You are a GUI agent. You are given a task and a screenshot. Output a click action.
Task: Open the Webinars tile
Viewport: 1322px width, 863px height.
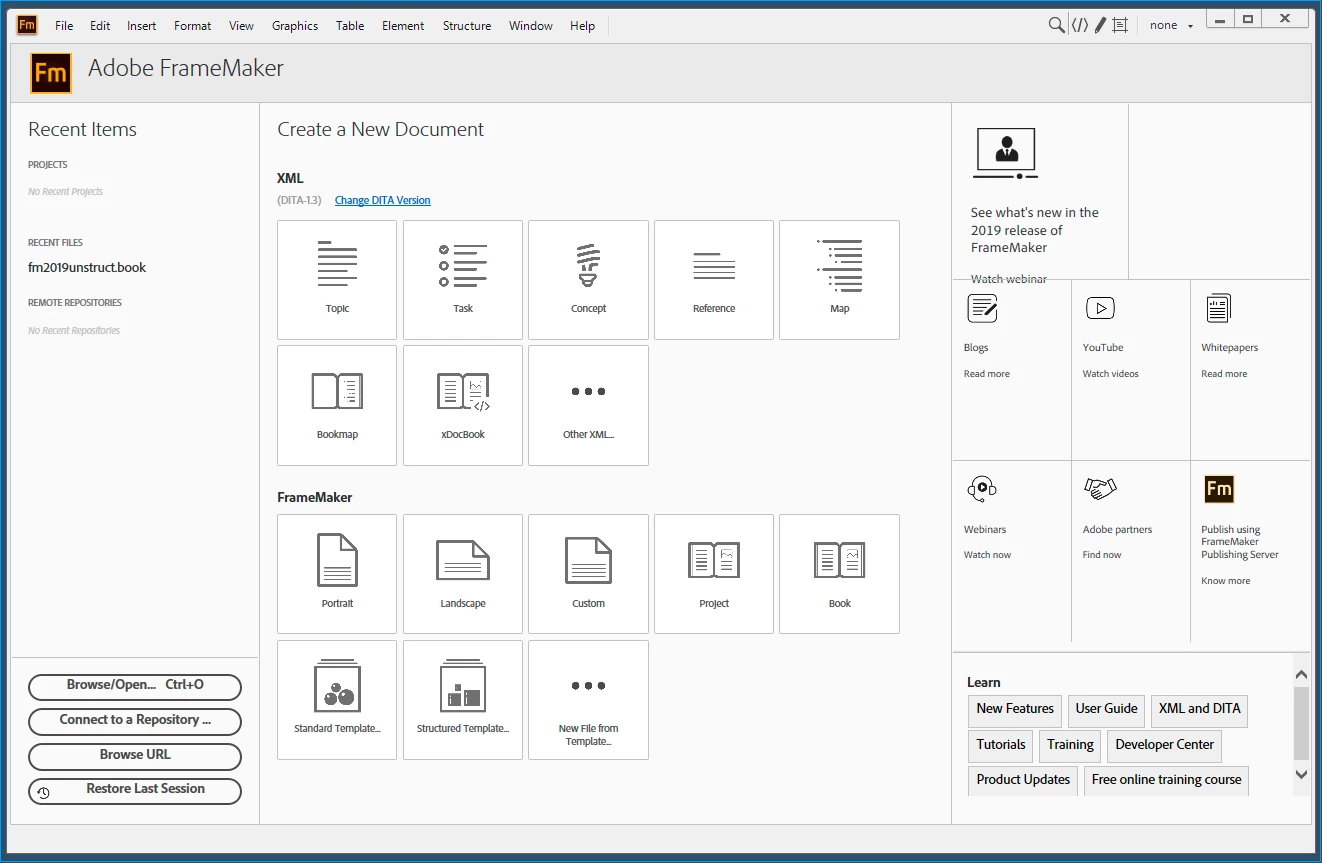click(1011, 550)
